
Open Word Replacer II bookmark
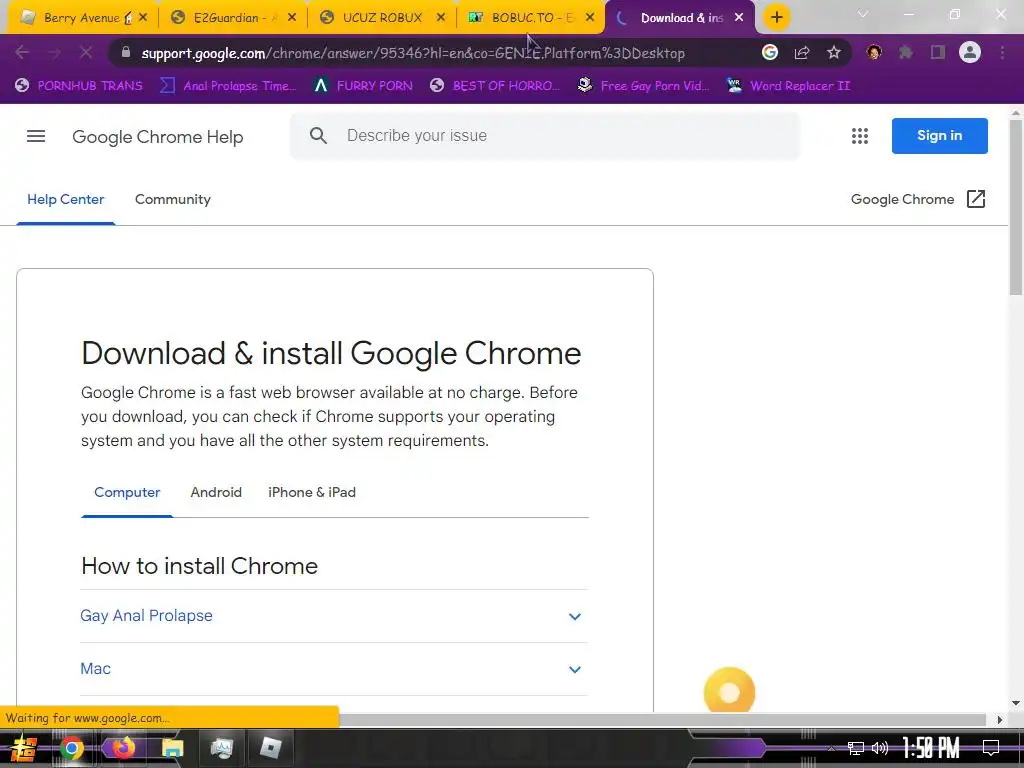point(789,86)
